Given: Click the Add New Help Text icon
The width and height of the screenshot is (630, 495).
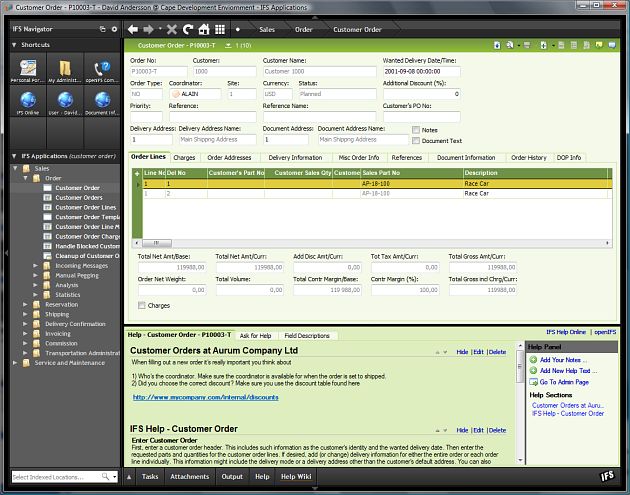Looking at the screenshot, I should tap(533, 370).
